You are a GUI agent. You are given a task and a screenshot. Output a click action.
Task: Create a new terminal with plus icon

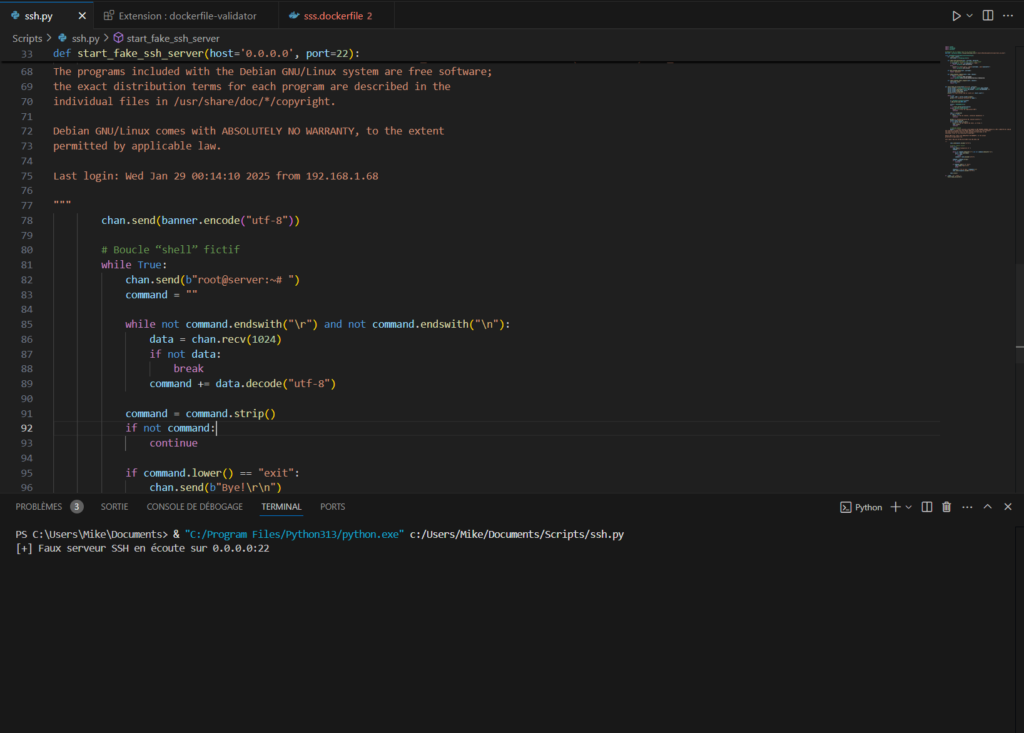point(895,507)
